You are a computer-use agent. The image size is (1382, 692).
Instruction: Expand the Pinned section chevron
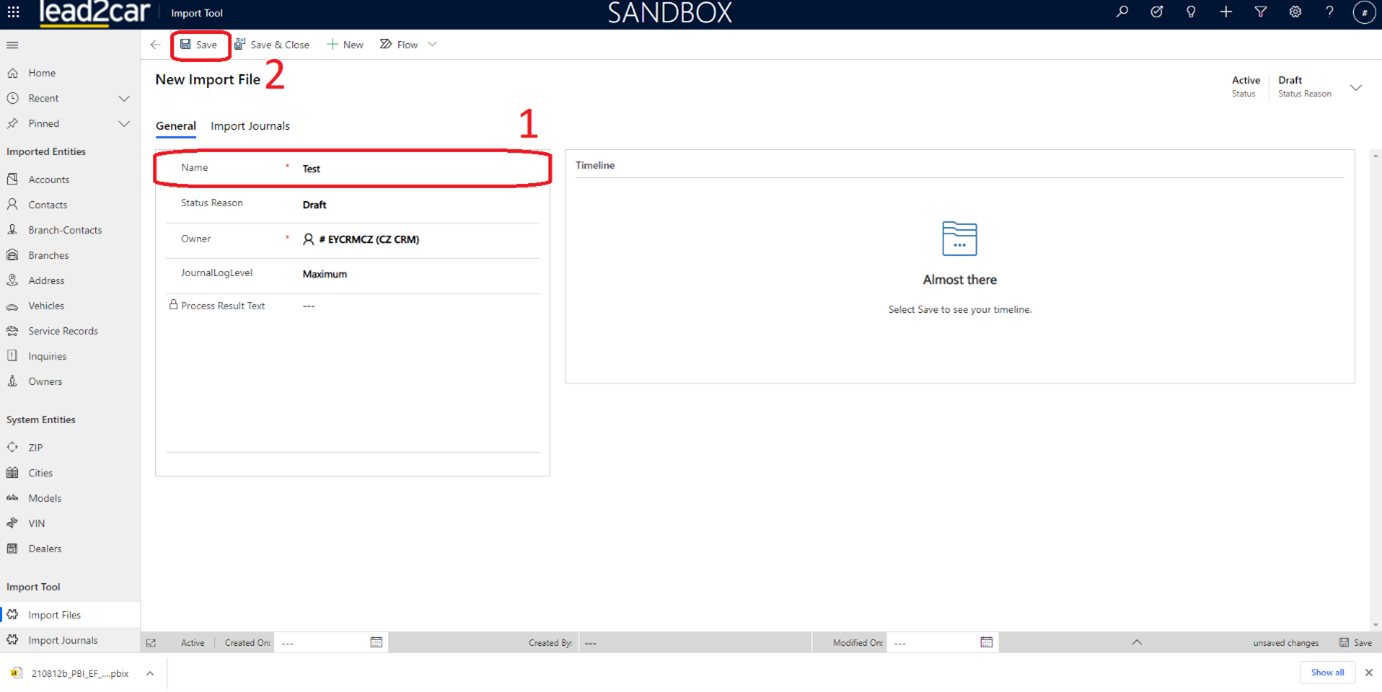[124, 124]
